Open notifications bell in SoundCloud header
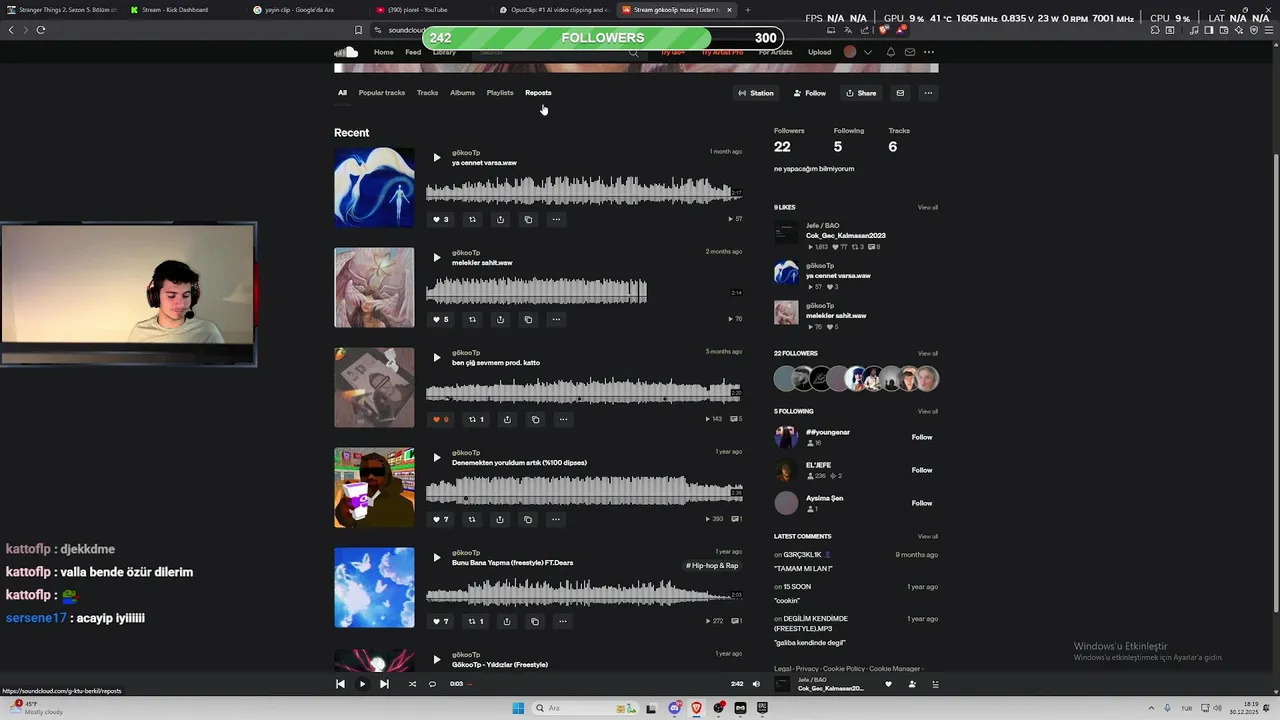Image resolution: width=1280 pixels, height=720 pixels. point(890,52)
